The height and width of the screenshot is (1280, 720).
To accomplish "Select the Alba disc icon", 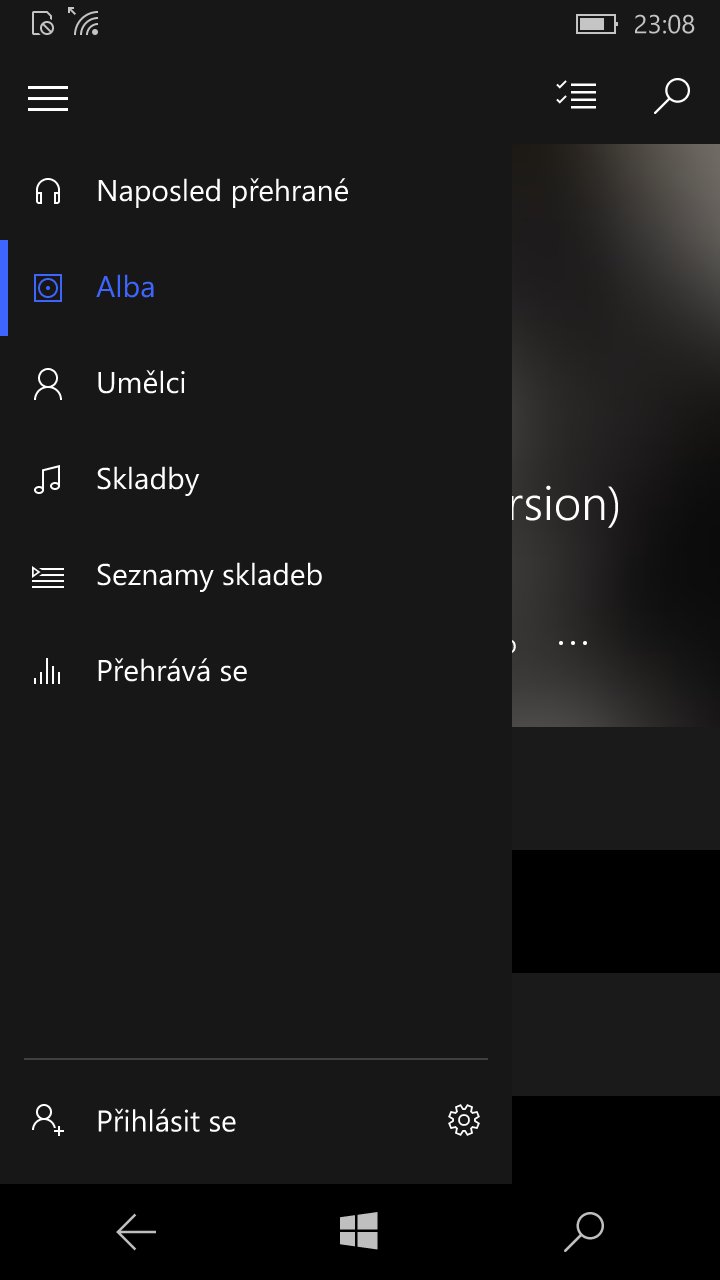I will pyautogui.click(x=48, y=288).
